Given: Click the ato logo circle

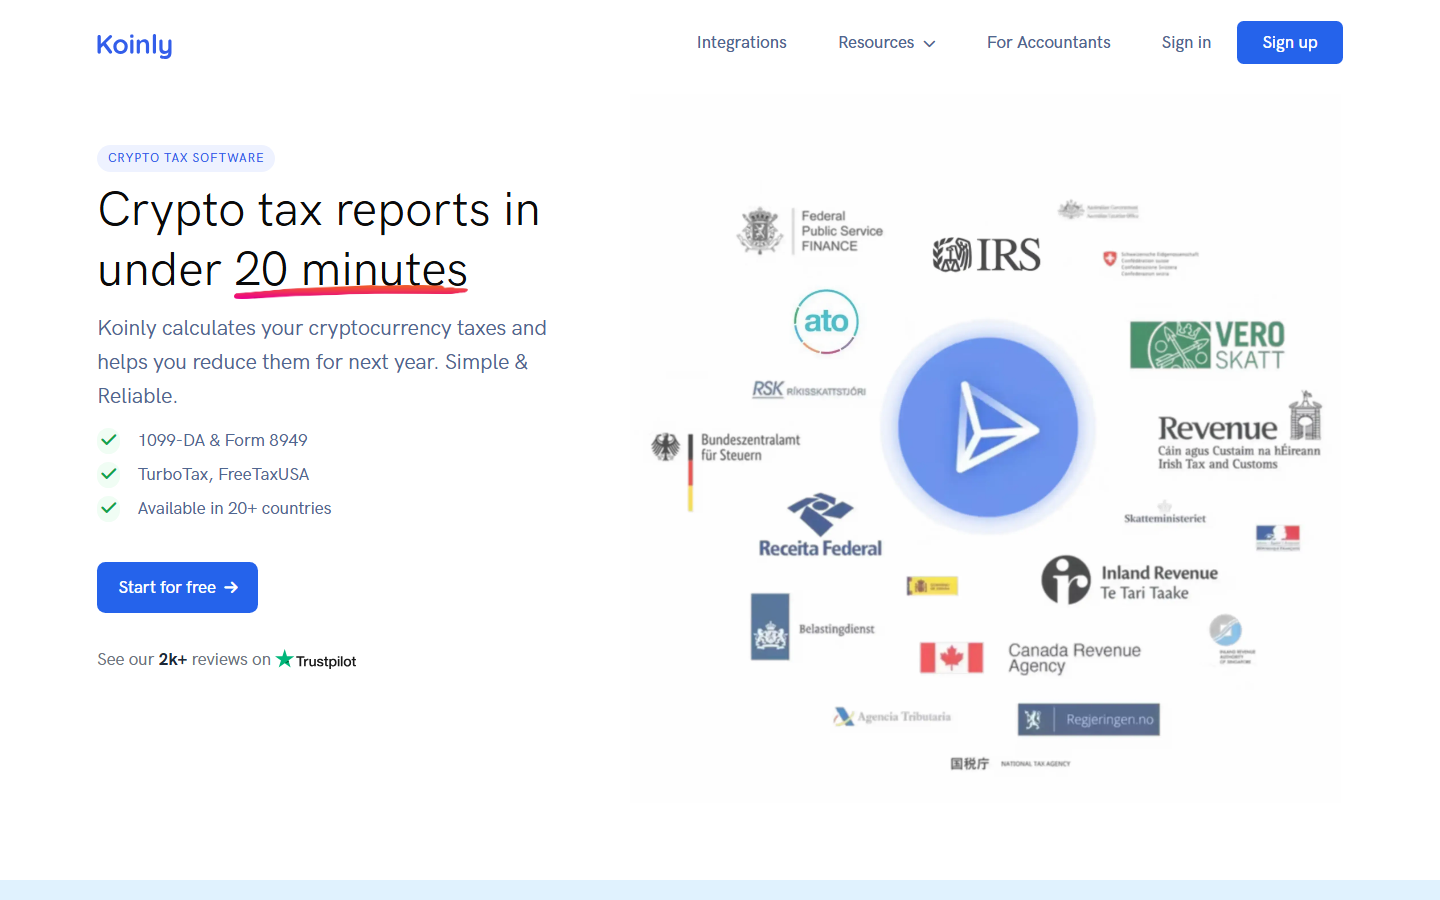Looking at the screenshot, I should [x=826, y=321].
